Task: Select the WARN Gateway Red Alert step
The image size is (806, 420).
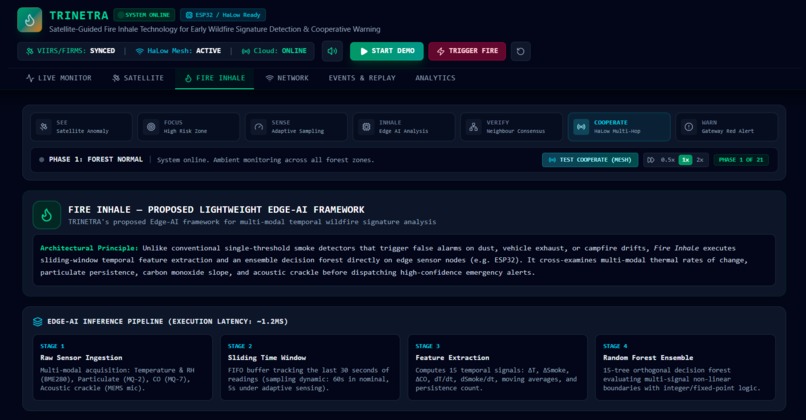Action: click(x=726, y=126)
